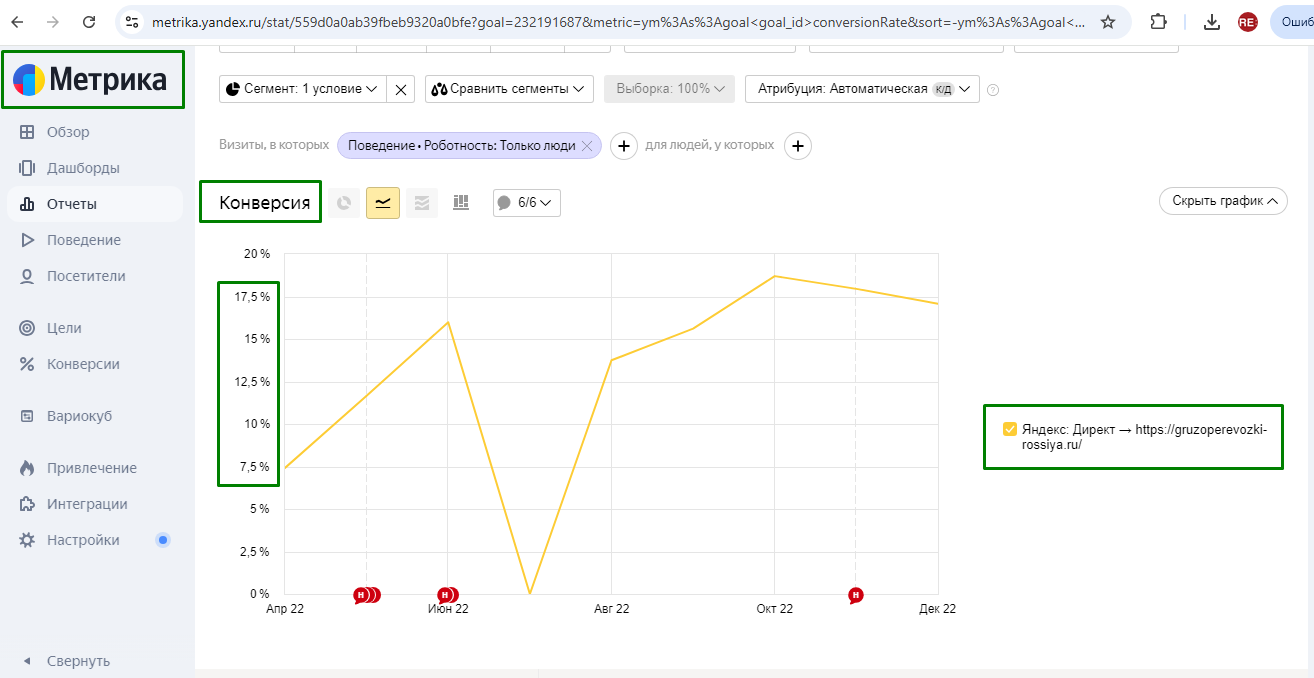Image resolution: width=1314 pixels, height=678 pixels.
Task: Add people condition with plus icon
Action: (x=797, y=146)
